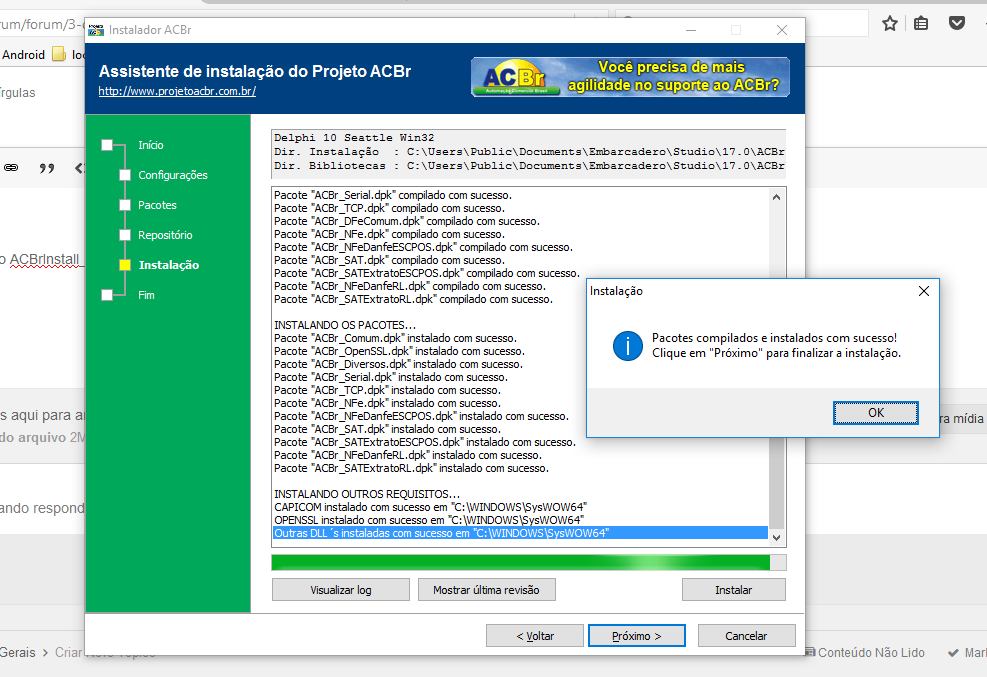Click the white marker beside Início
The width and height of the screenshot is (987, 677).
click(107, 145)
